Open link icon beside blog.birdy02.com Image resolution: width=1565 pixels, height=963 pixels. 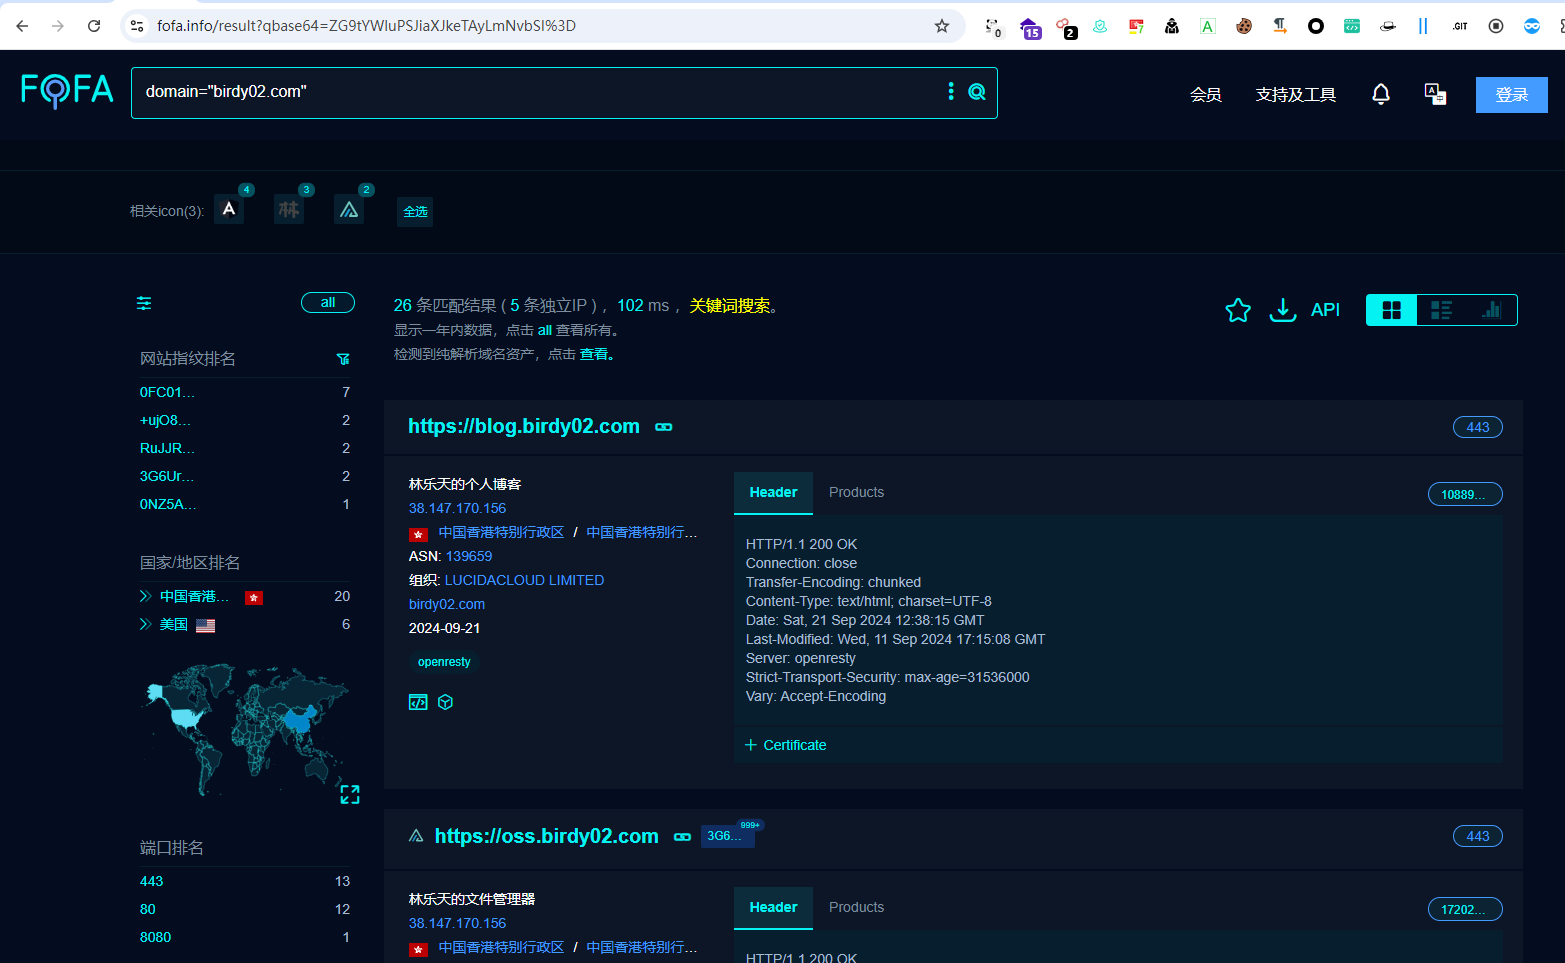pyautogui.click(x=663, y=427)
